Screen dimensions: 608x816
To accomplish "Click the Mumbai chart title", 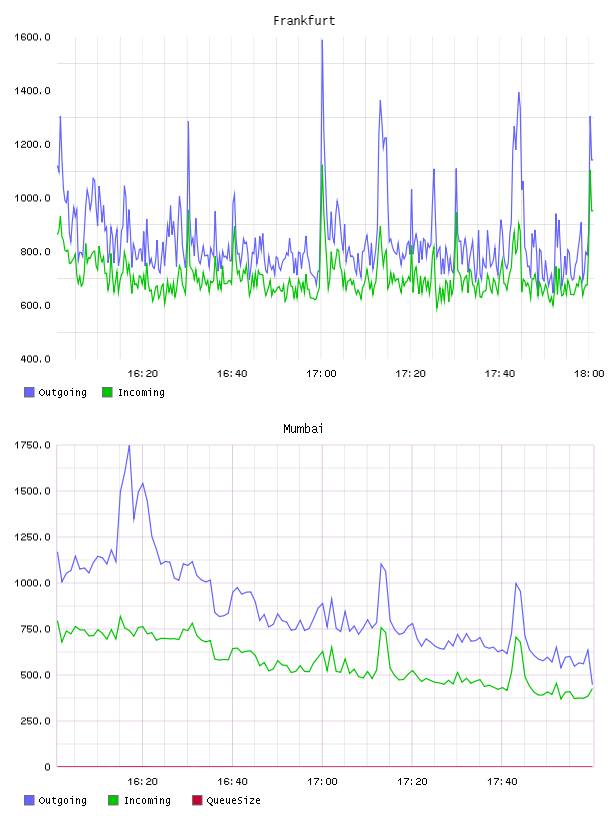I will pyautogui.click(x=303, y=429).
